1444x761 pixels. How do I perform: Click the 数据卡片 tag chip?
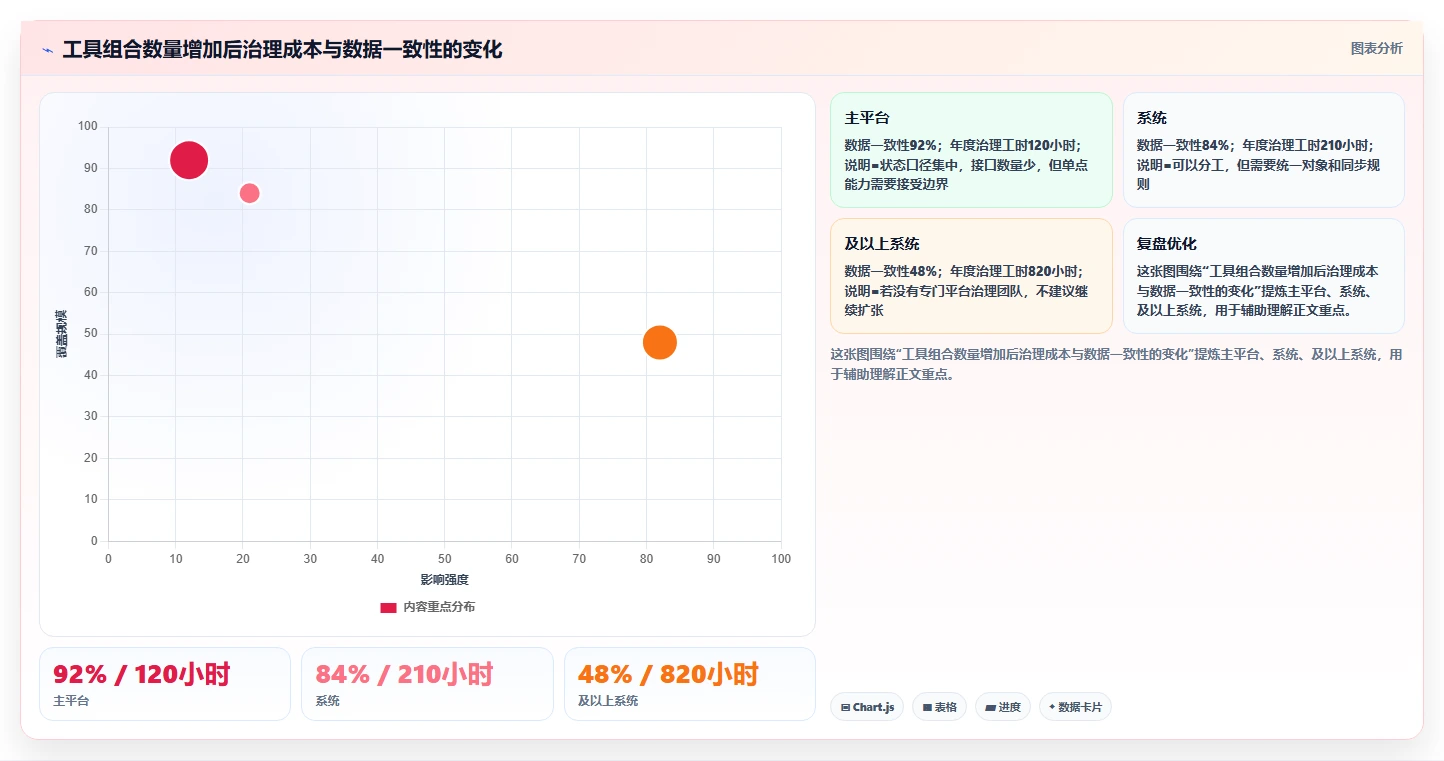click(x=1075, y=707)
